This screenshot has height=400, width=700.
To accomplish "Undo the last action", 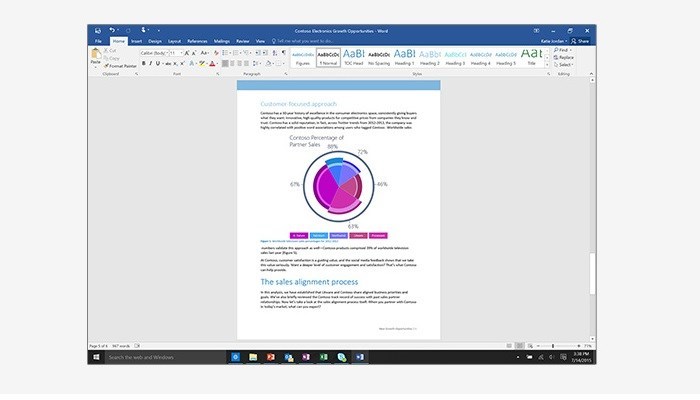I will [x=112, y=30].
